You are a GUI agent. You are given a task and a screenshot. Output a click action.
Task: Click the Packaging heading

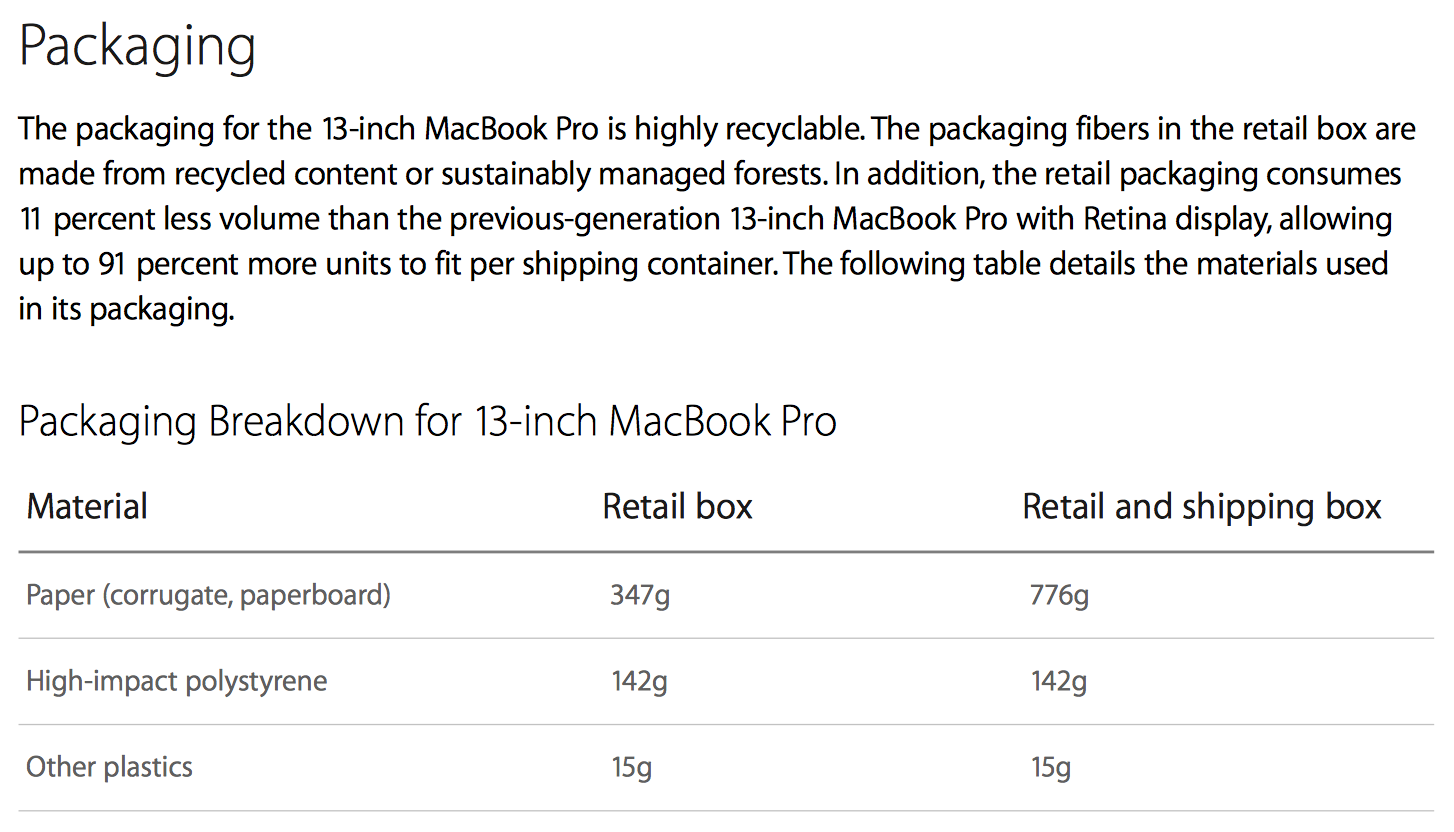coord(138,49)
